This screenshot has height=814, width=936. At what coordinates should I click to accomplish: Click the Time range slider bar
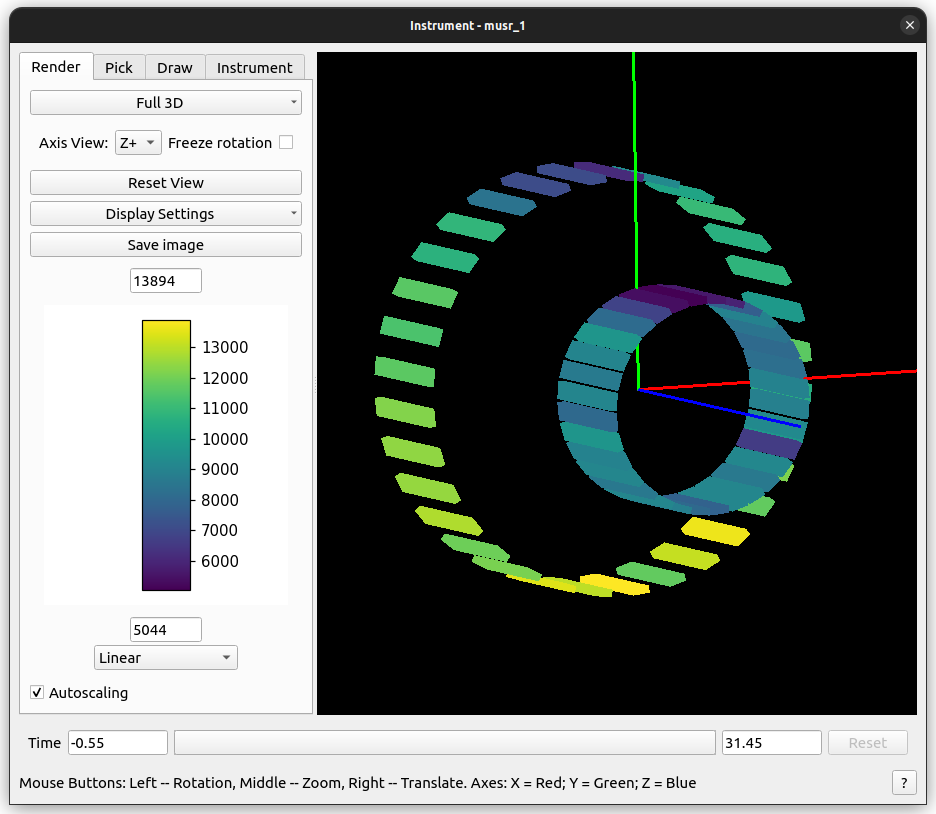tap(444, 743)
